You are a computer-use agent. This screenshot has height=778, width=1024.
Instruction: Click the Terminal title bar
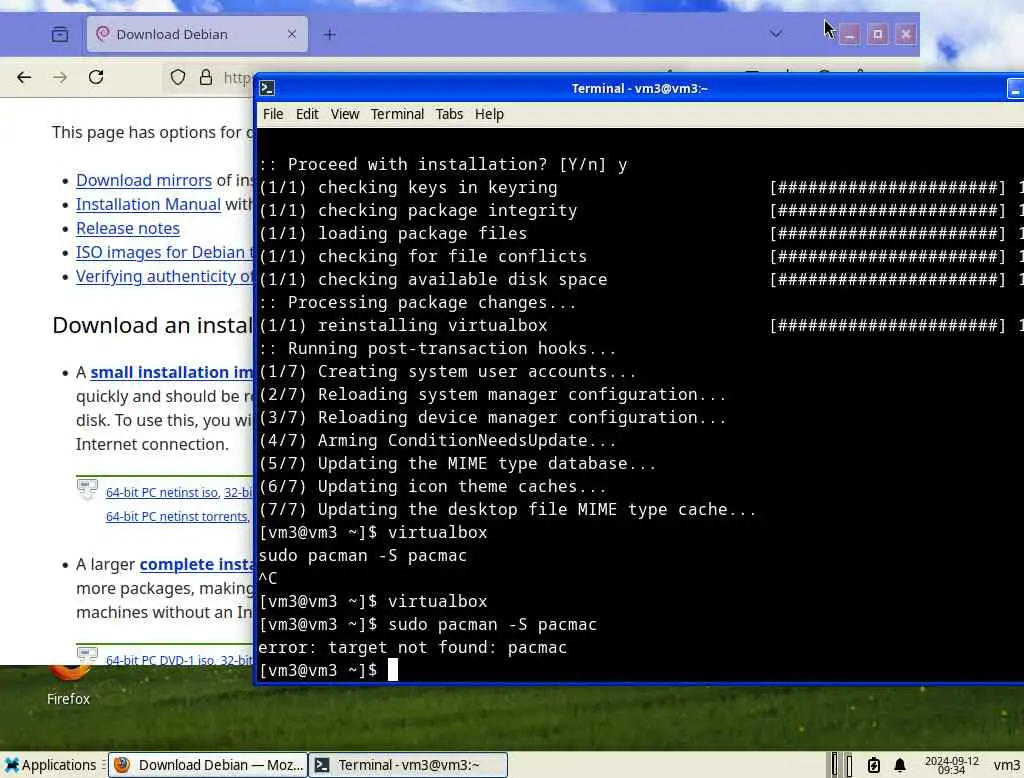click(639, 88)
